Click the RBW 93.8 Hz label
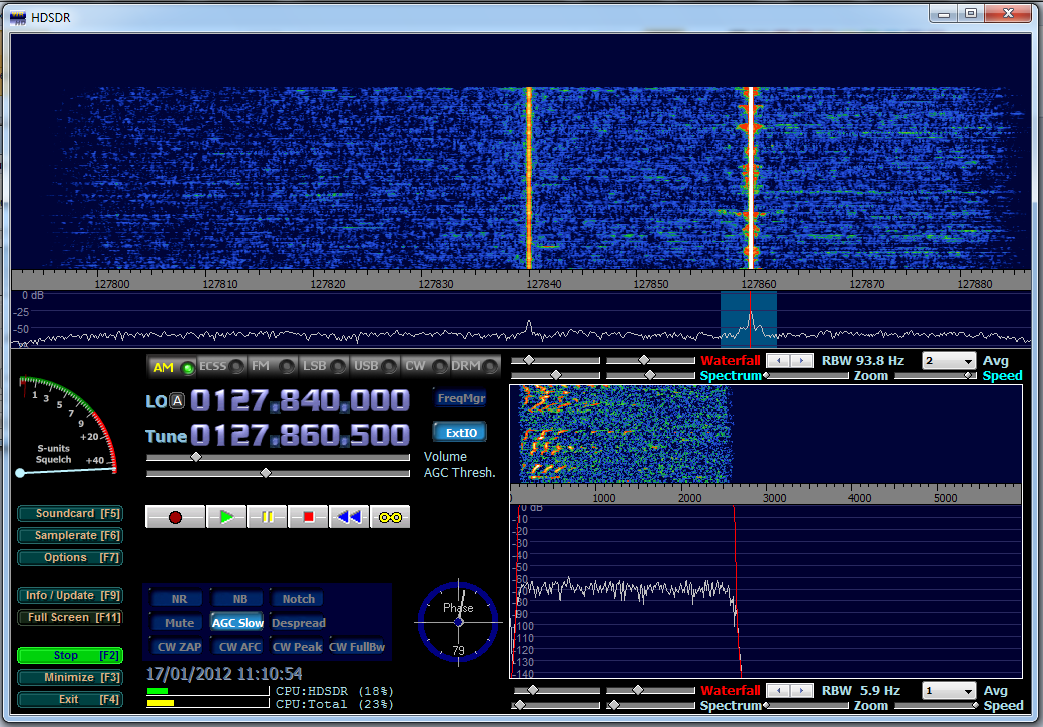 863,361
